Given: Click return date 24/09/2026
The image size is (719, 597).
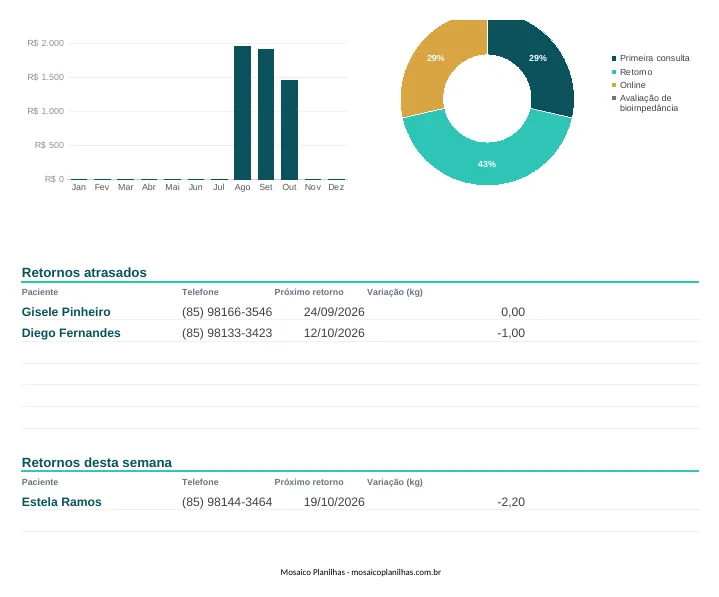Looking at the screenshot, I should click(x=334, y=312).
